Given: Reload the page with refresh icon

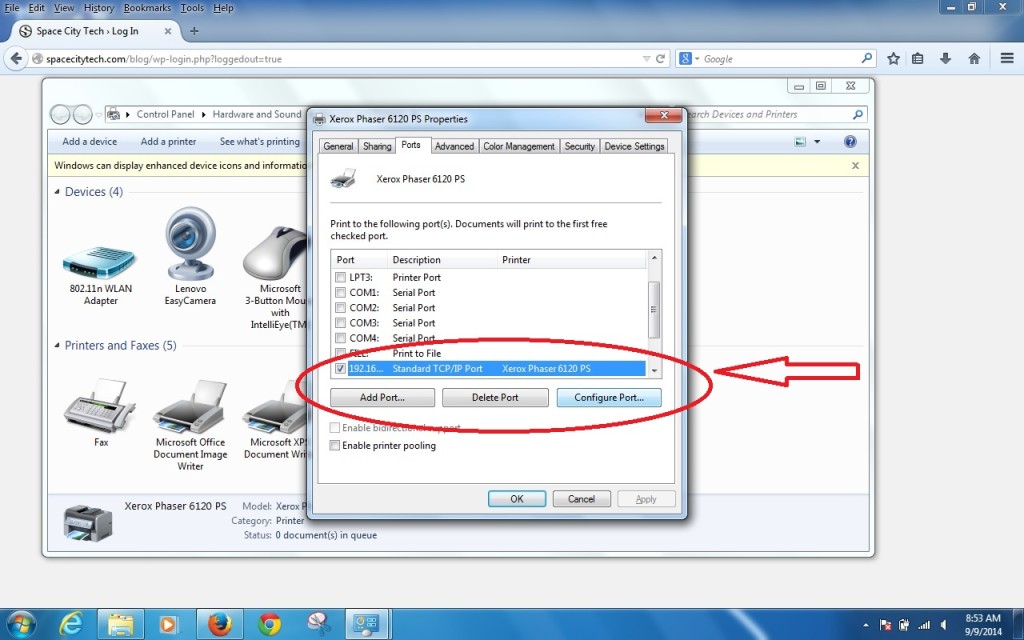Looking at the screenshot, I should [x=661, y=59].
